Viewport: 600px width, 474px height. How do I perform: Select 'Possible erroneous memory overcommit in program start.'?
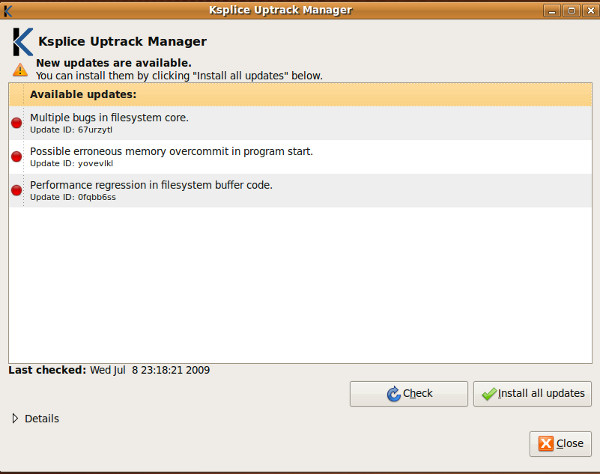300,156
